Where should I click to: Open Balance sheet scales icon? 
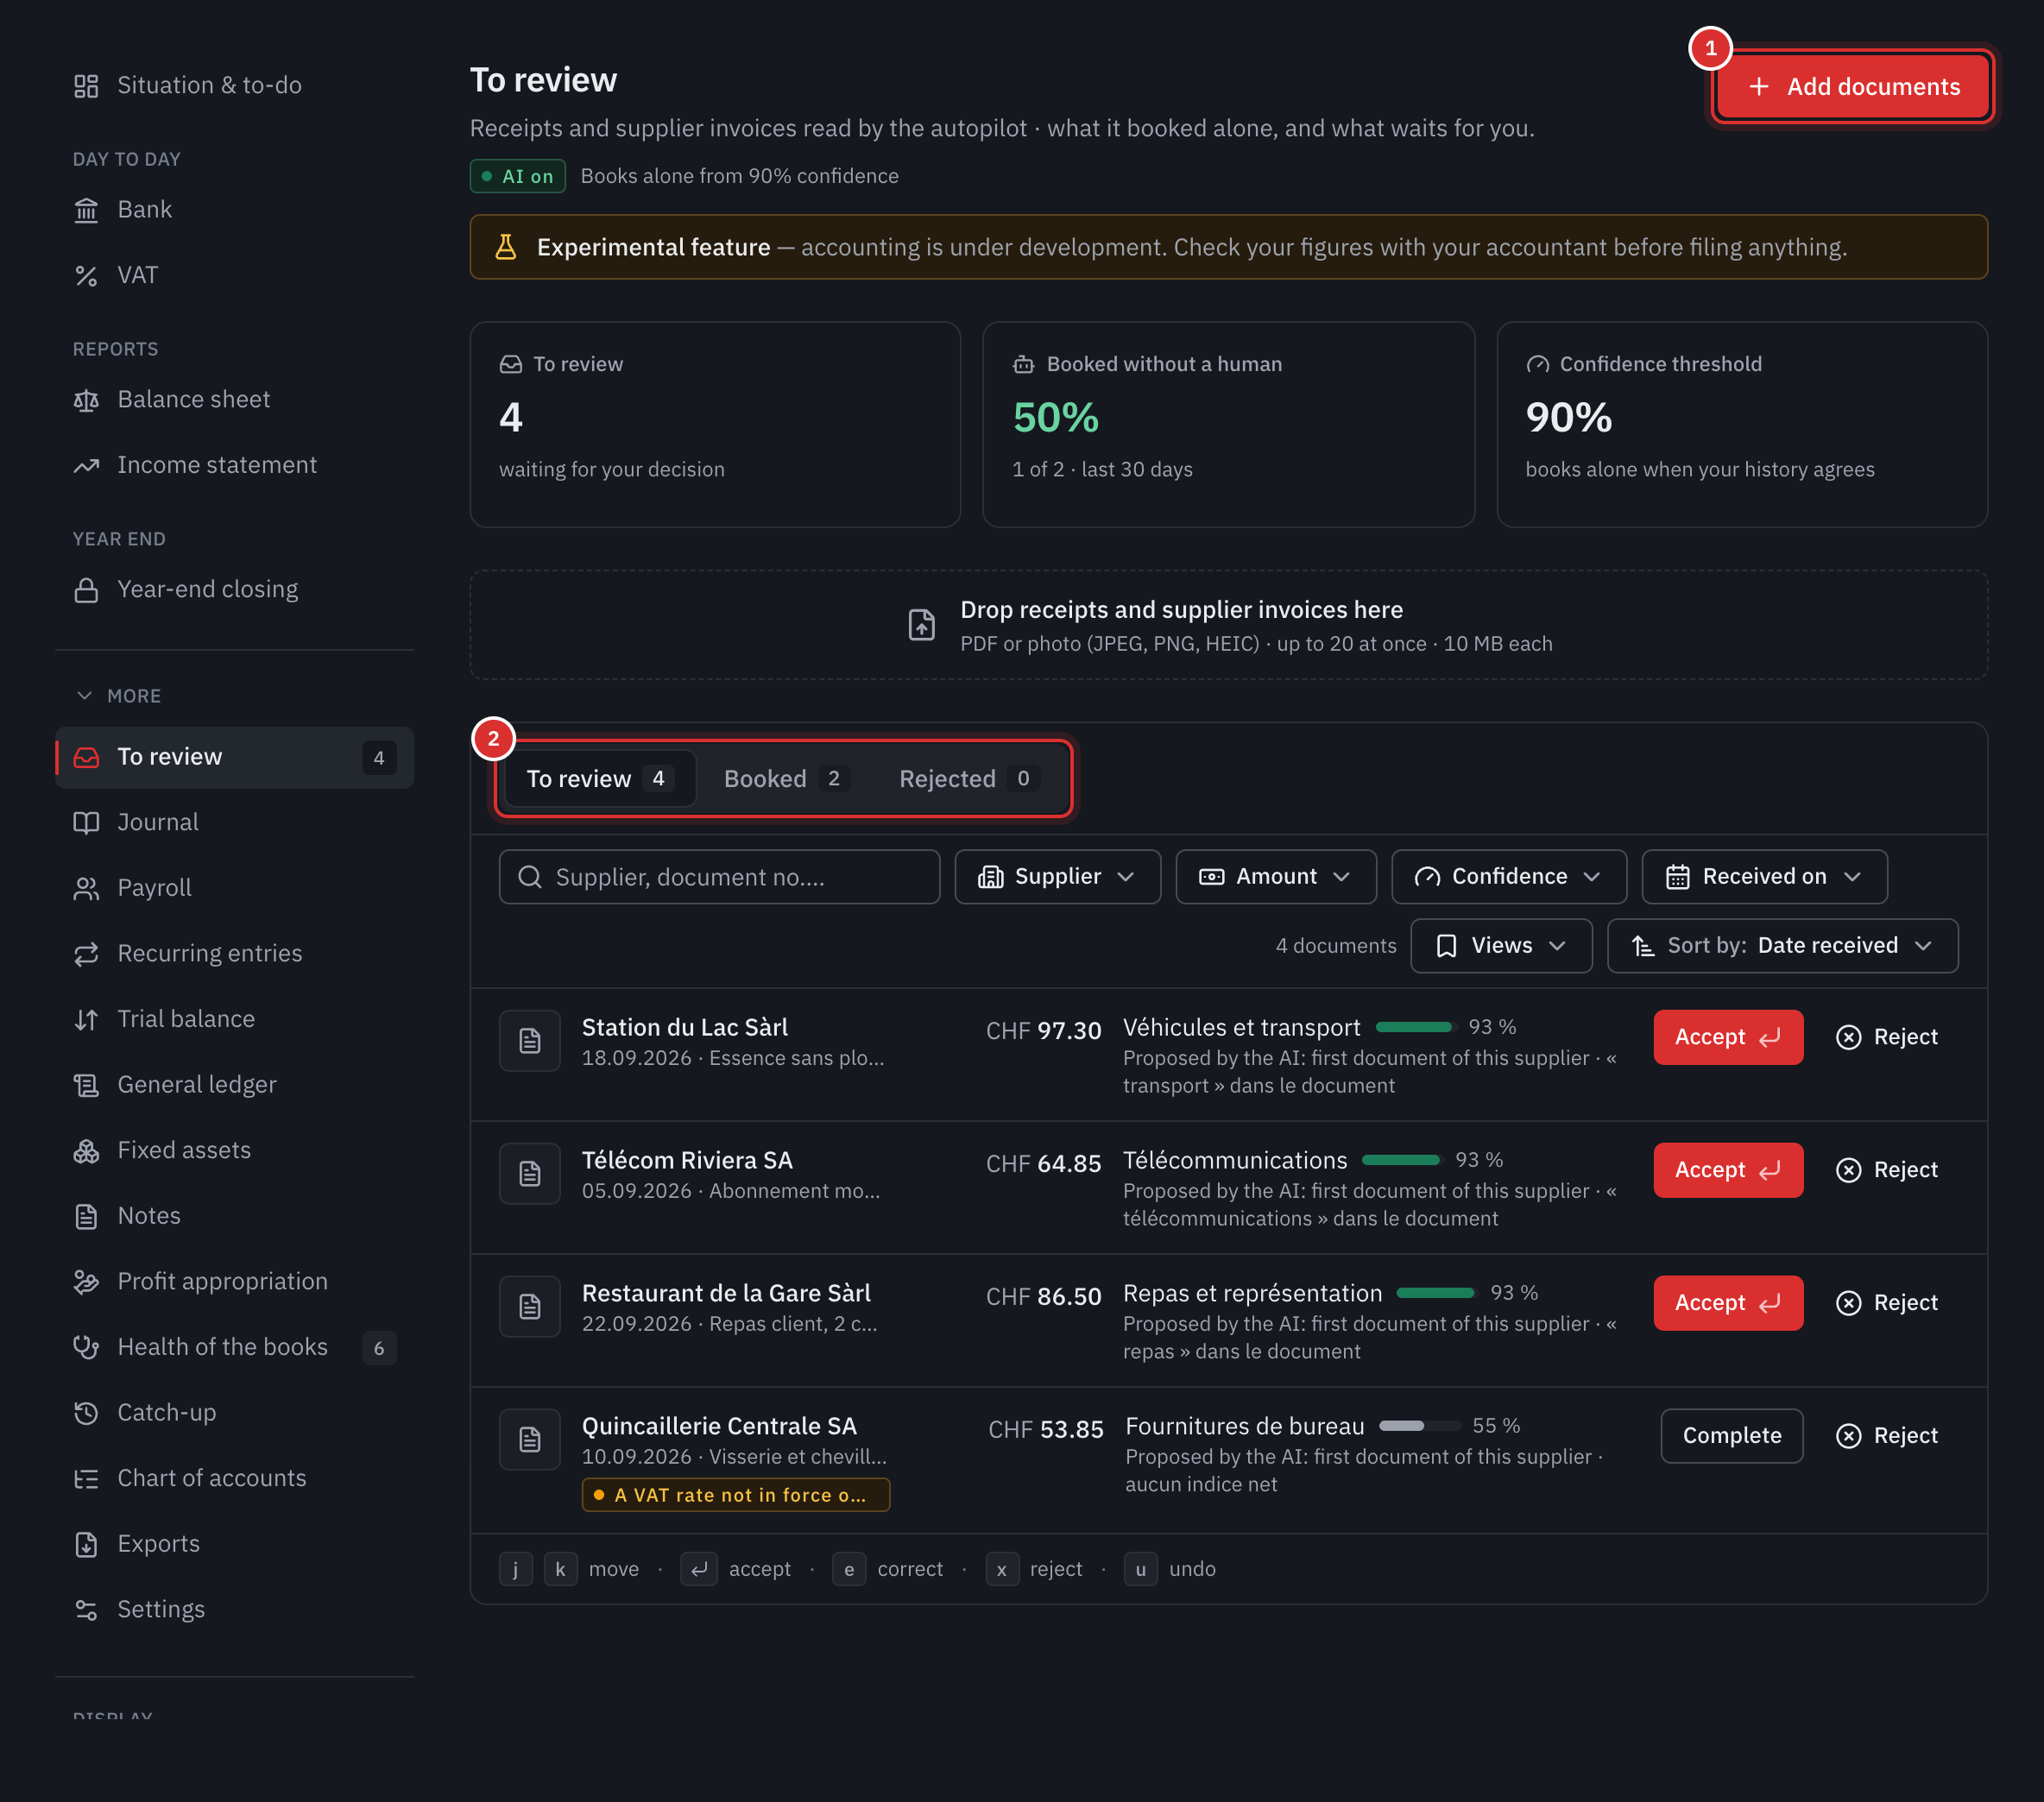(x=86, y=400)
